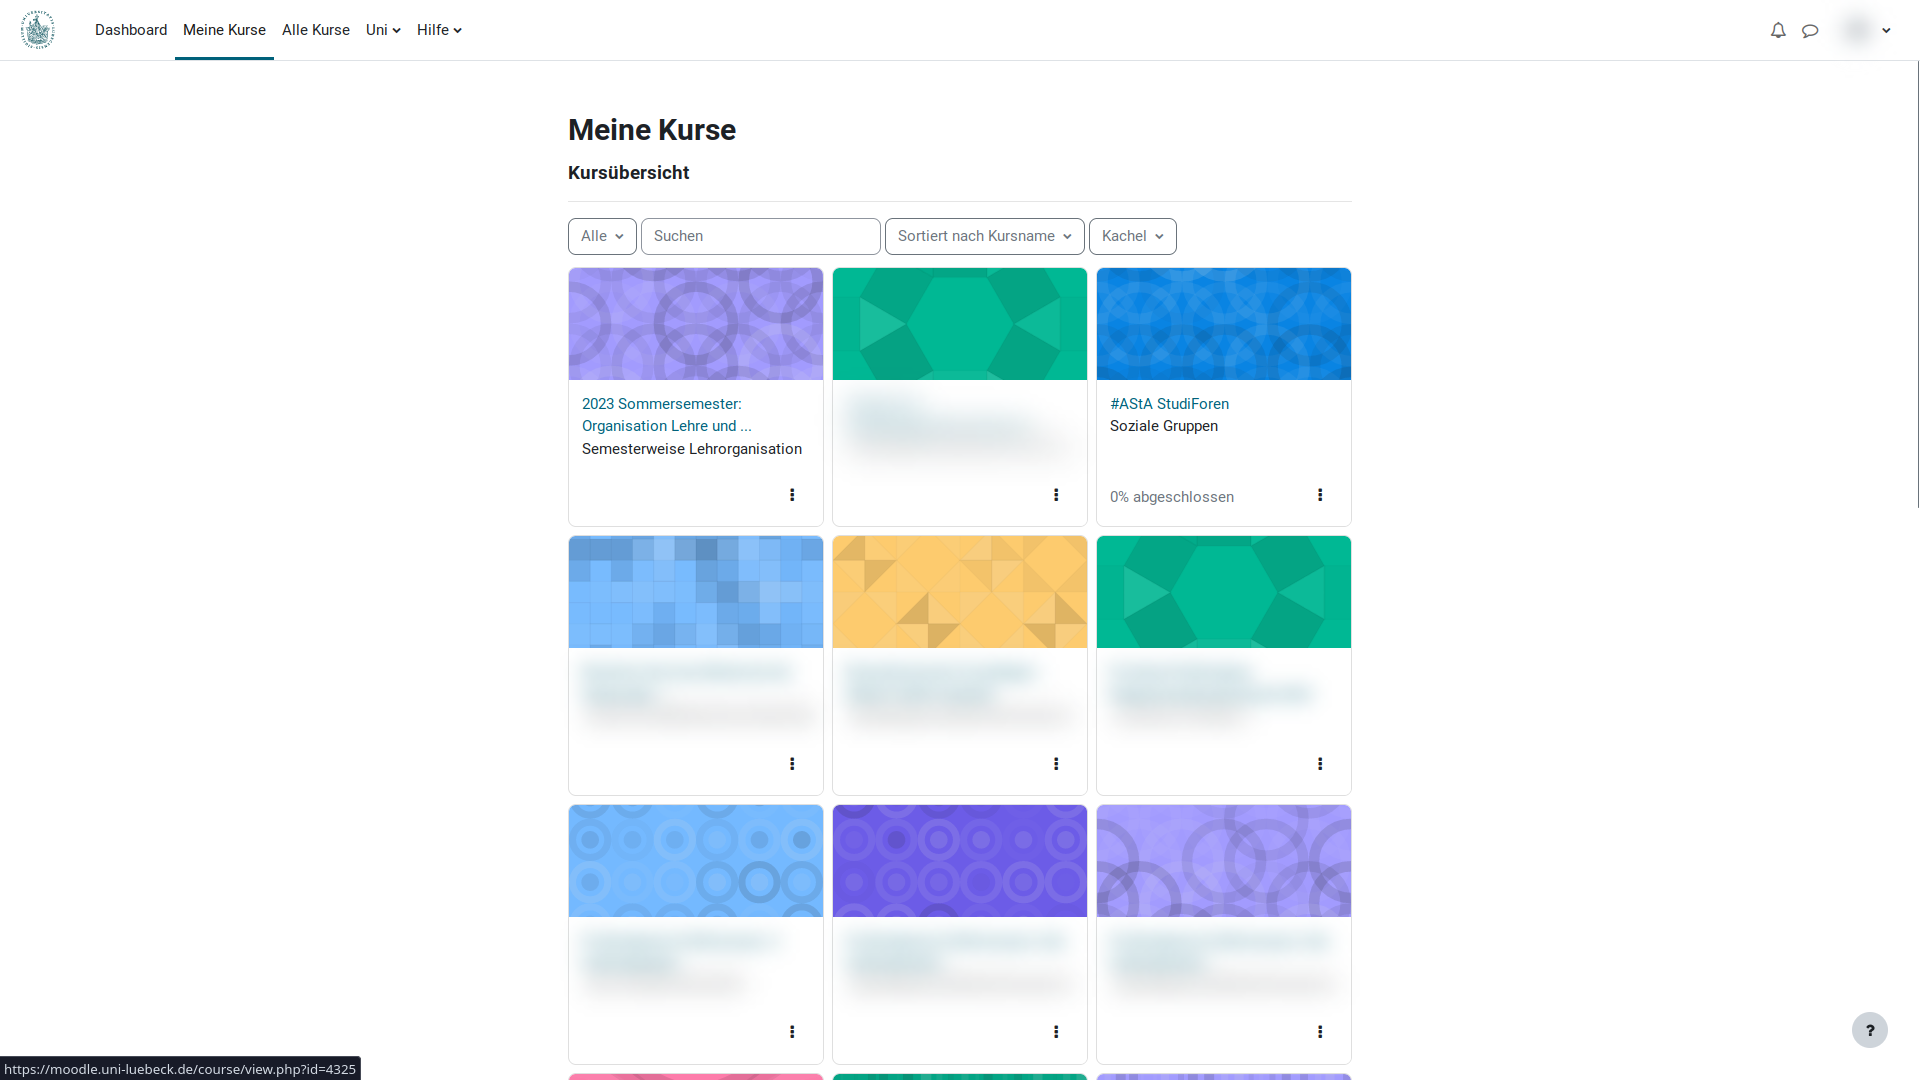Screen dimensions: 1920x1080
Task: Open the messaging speech bubble
Action: (1810, 30)
